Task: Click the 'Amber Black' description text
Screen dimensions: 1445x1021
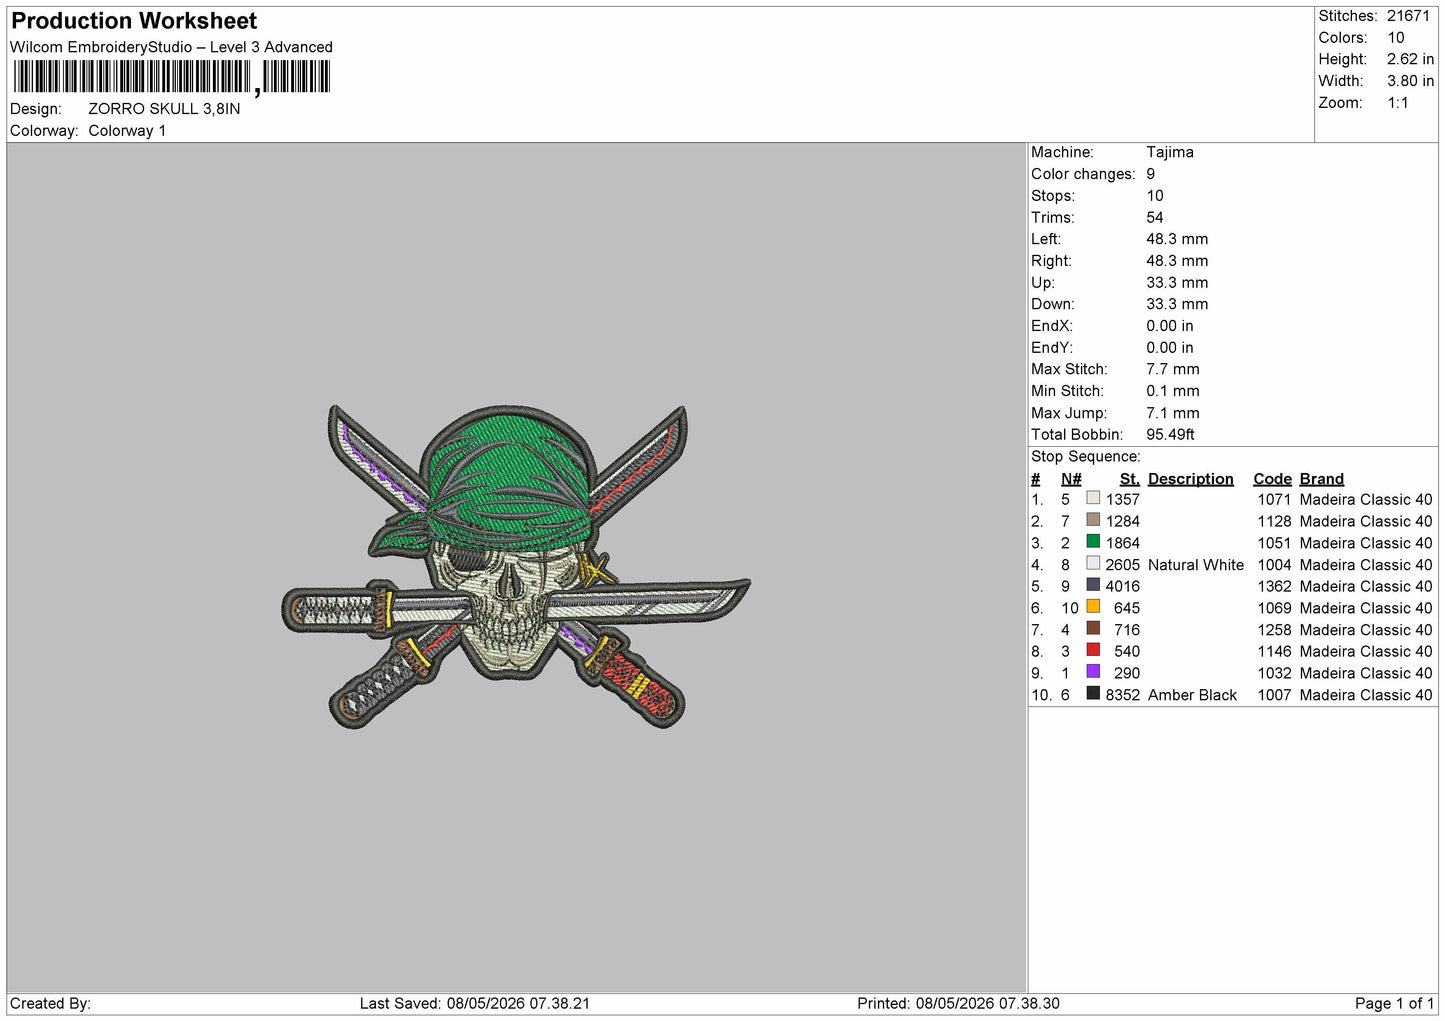Action: coord(1192,695)
